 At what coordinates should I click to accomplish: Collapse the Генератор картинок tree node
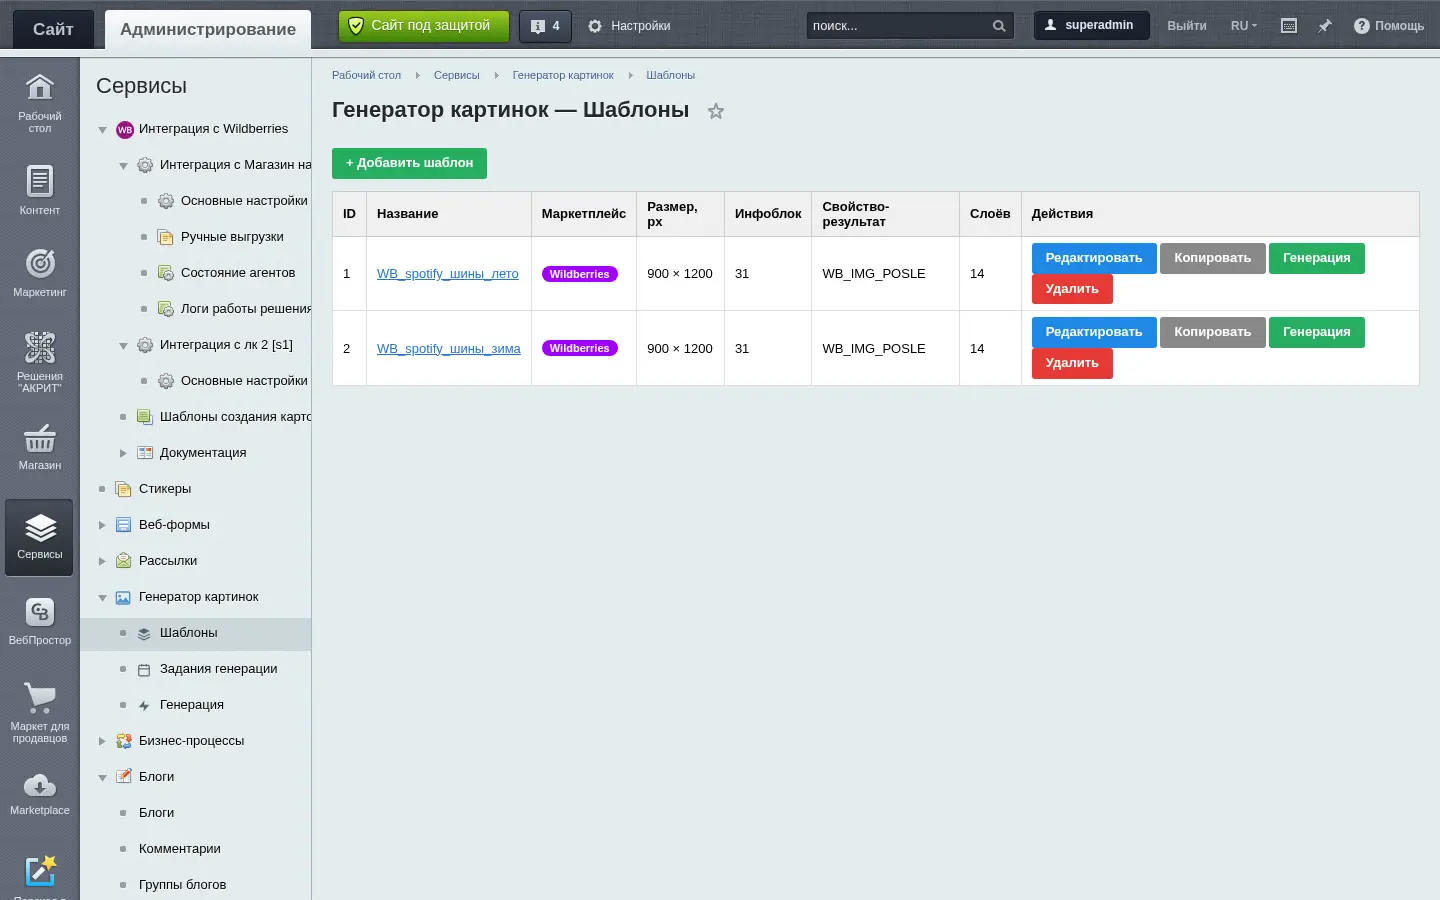tap(102, 598)
